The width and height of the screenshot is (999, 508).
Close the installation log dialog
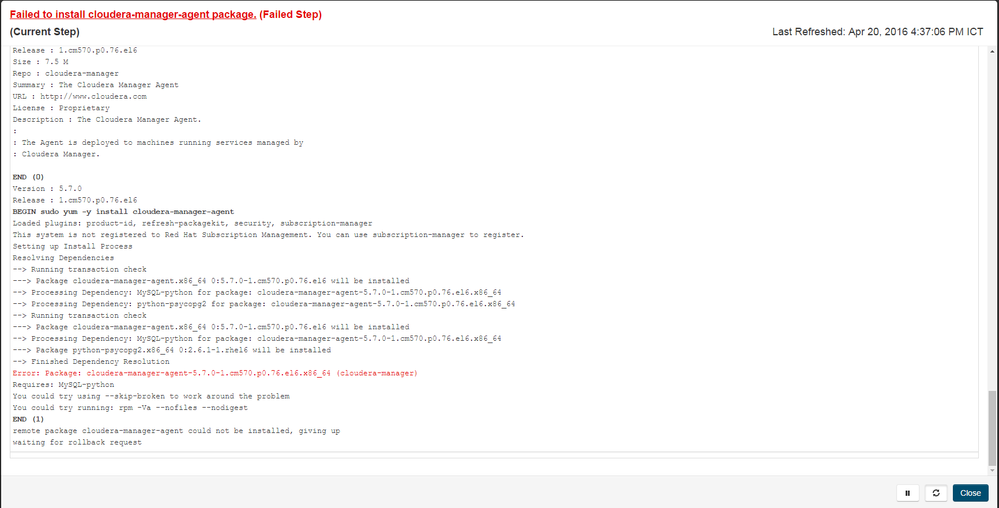tap(970, 493)
